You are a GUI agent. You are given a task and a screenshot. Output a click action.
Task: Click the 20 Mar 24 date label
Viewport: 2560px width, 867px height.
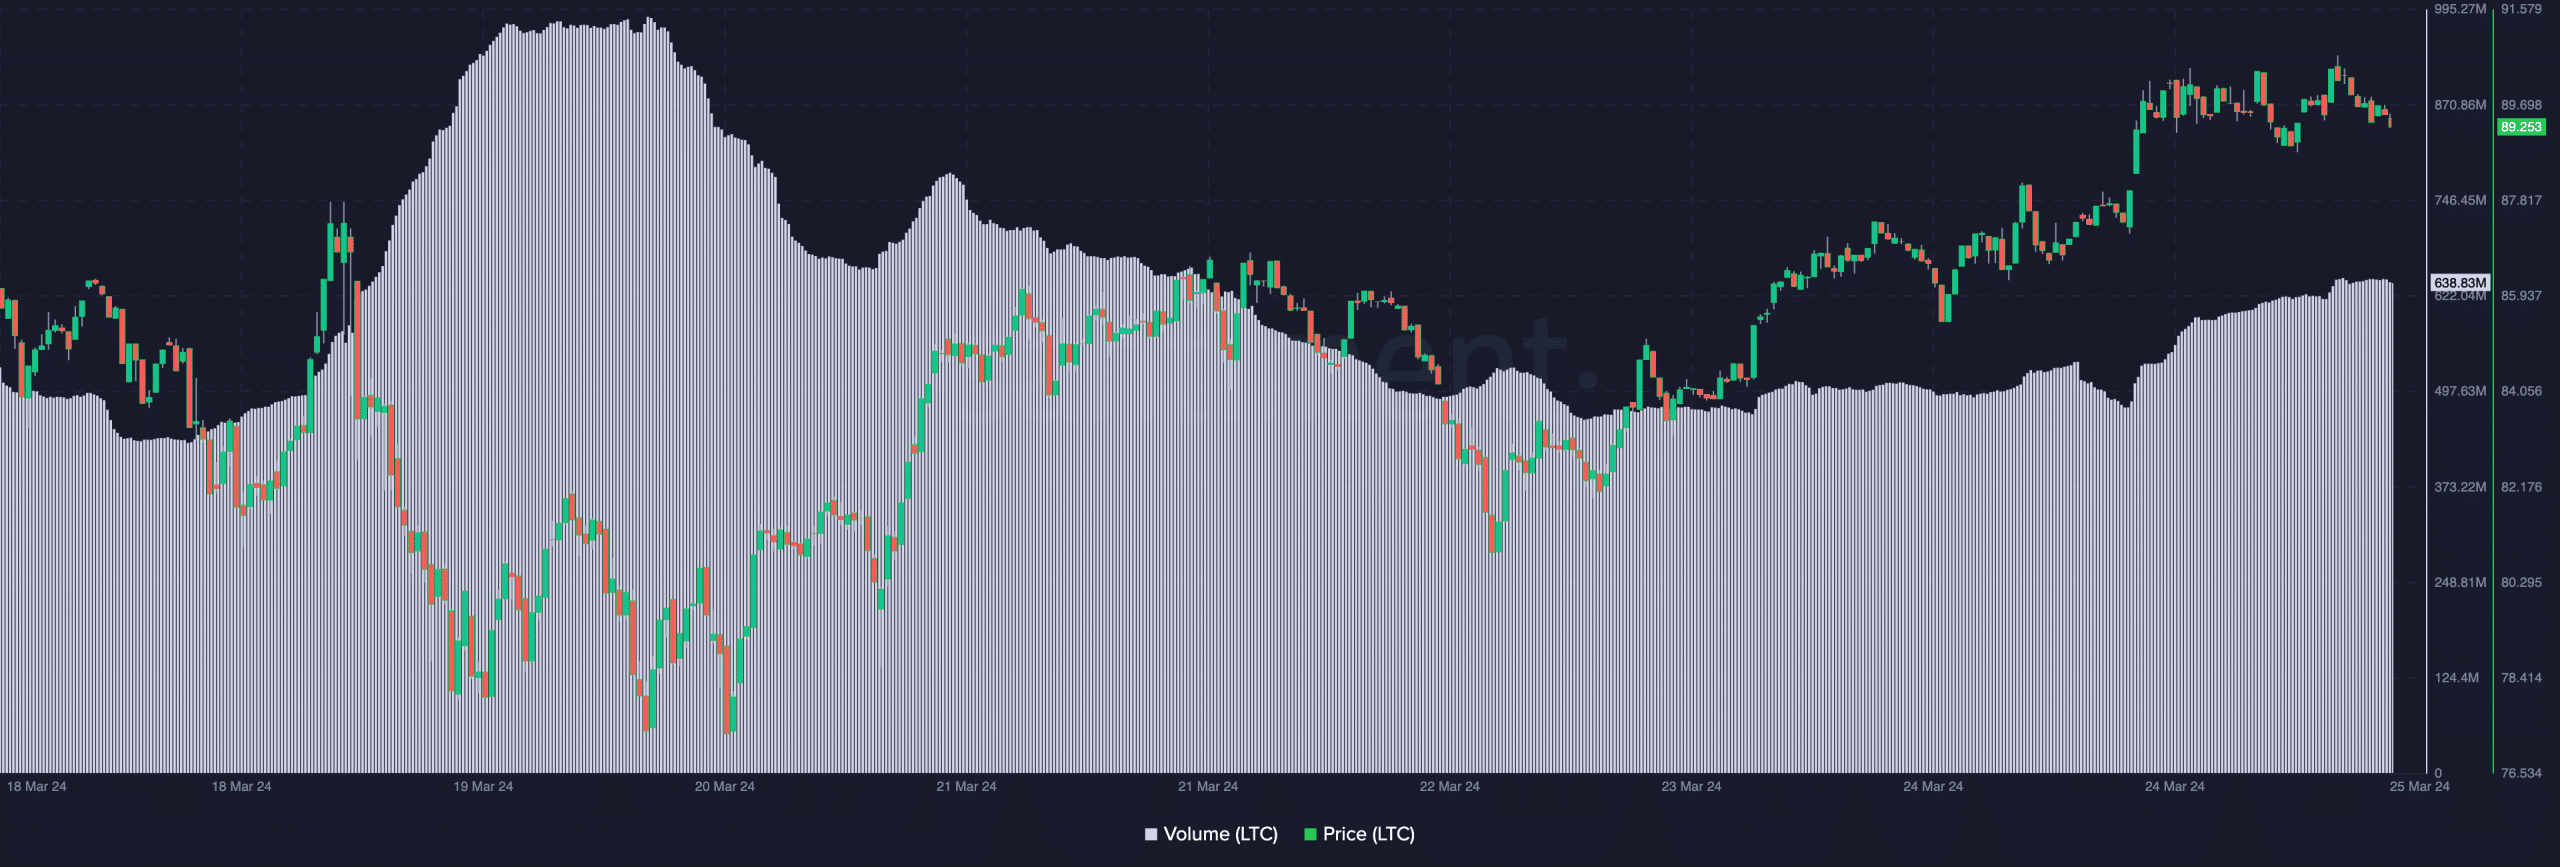pyautogui.click(x=725, y=787)
